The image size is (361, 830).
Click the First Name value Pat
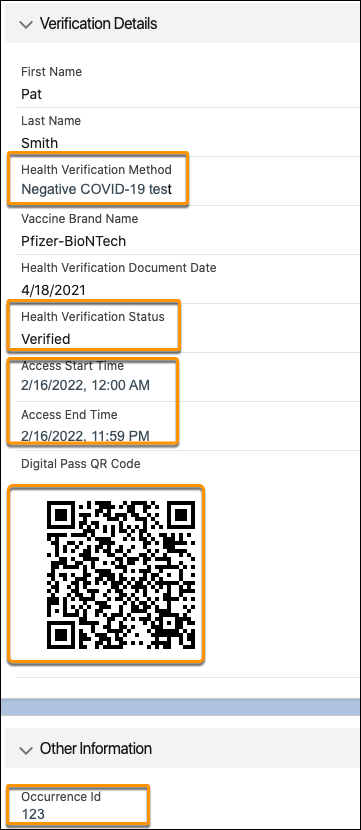coord(31,94)
